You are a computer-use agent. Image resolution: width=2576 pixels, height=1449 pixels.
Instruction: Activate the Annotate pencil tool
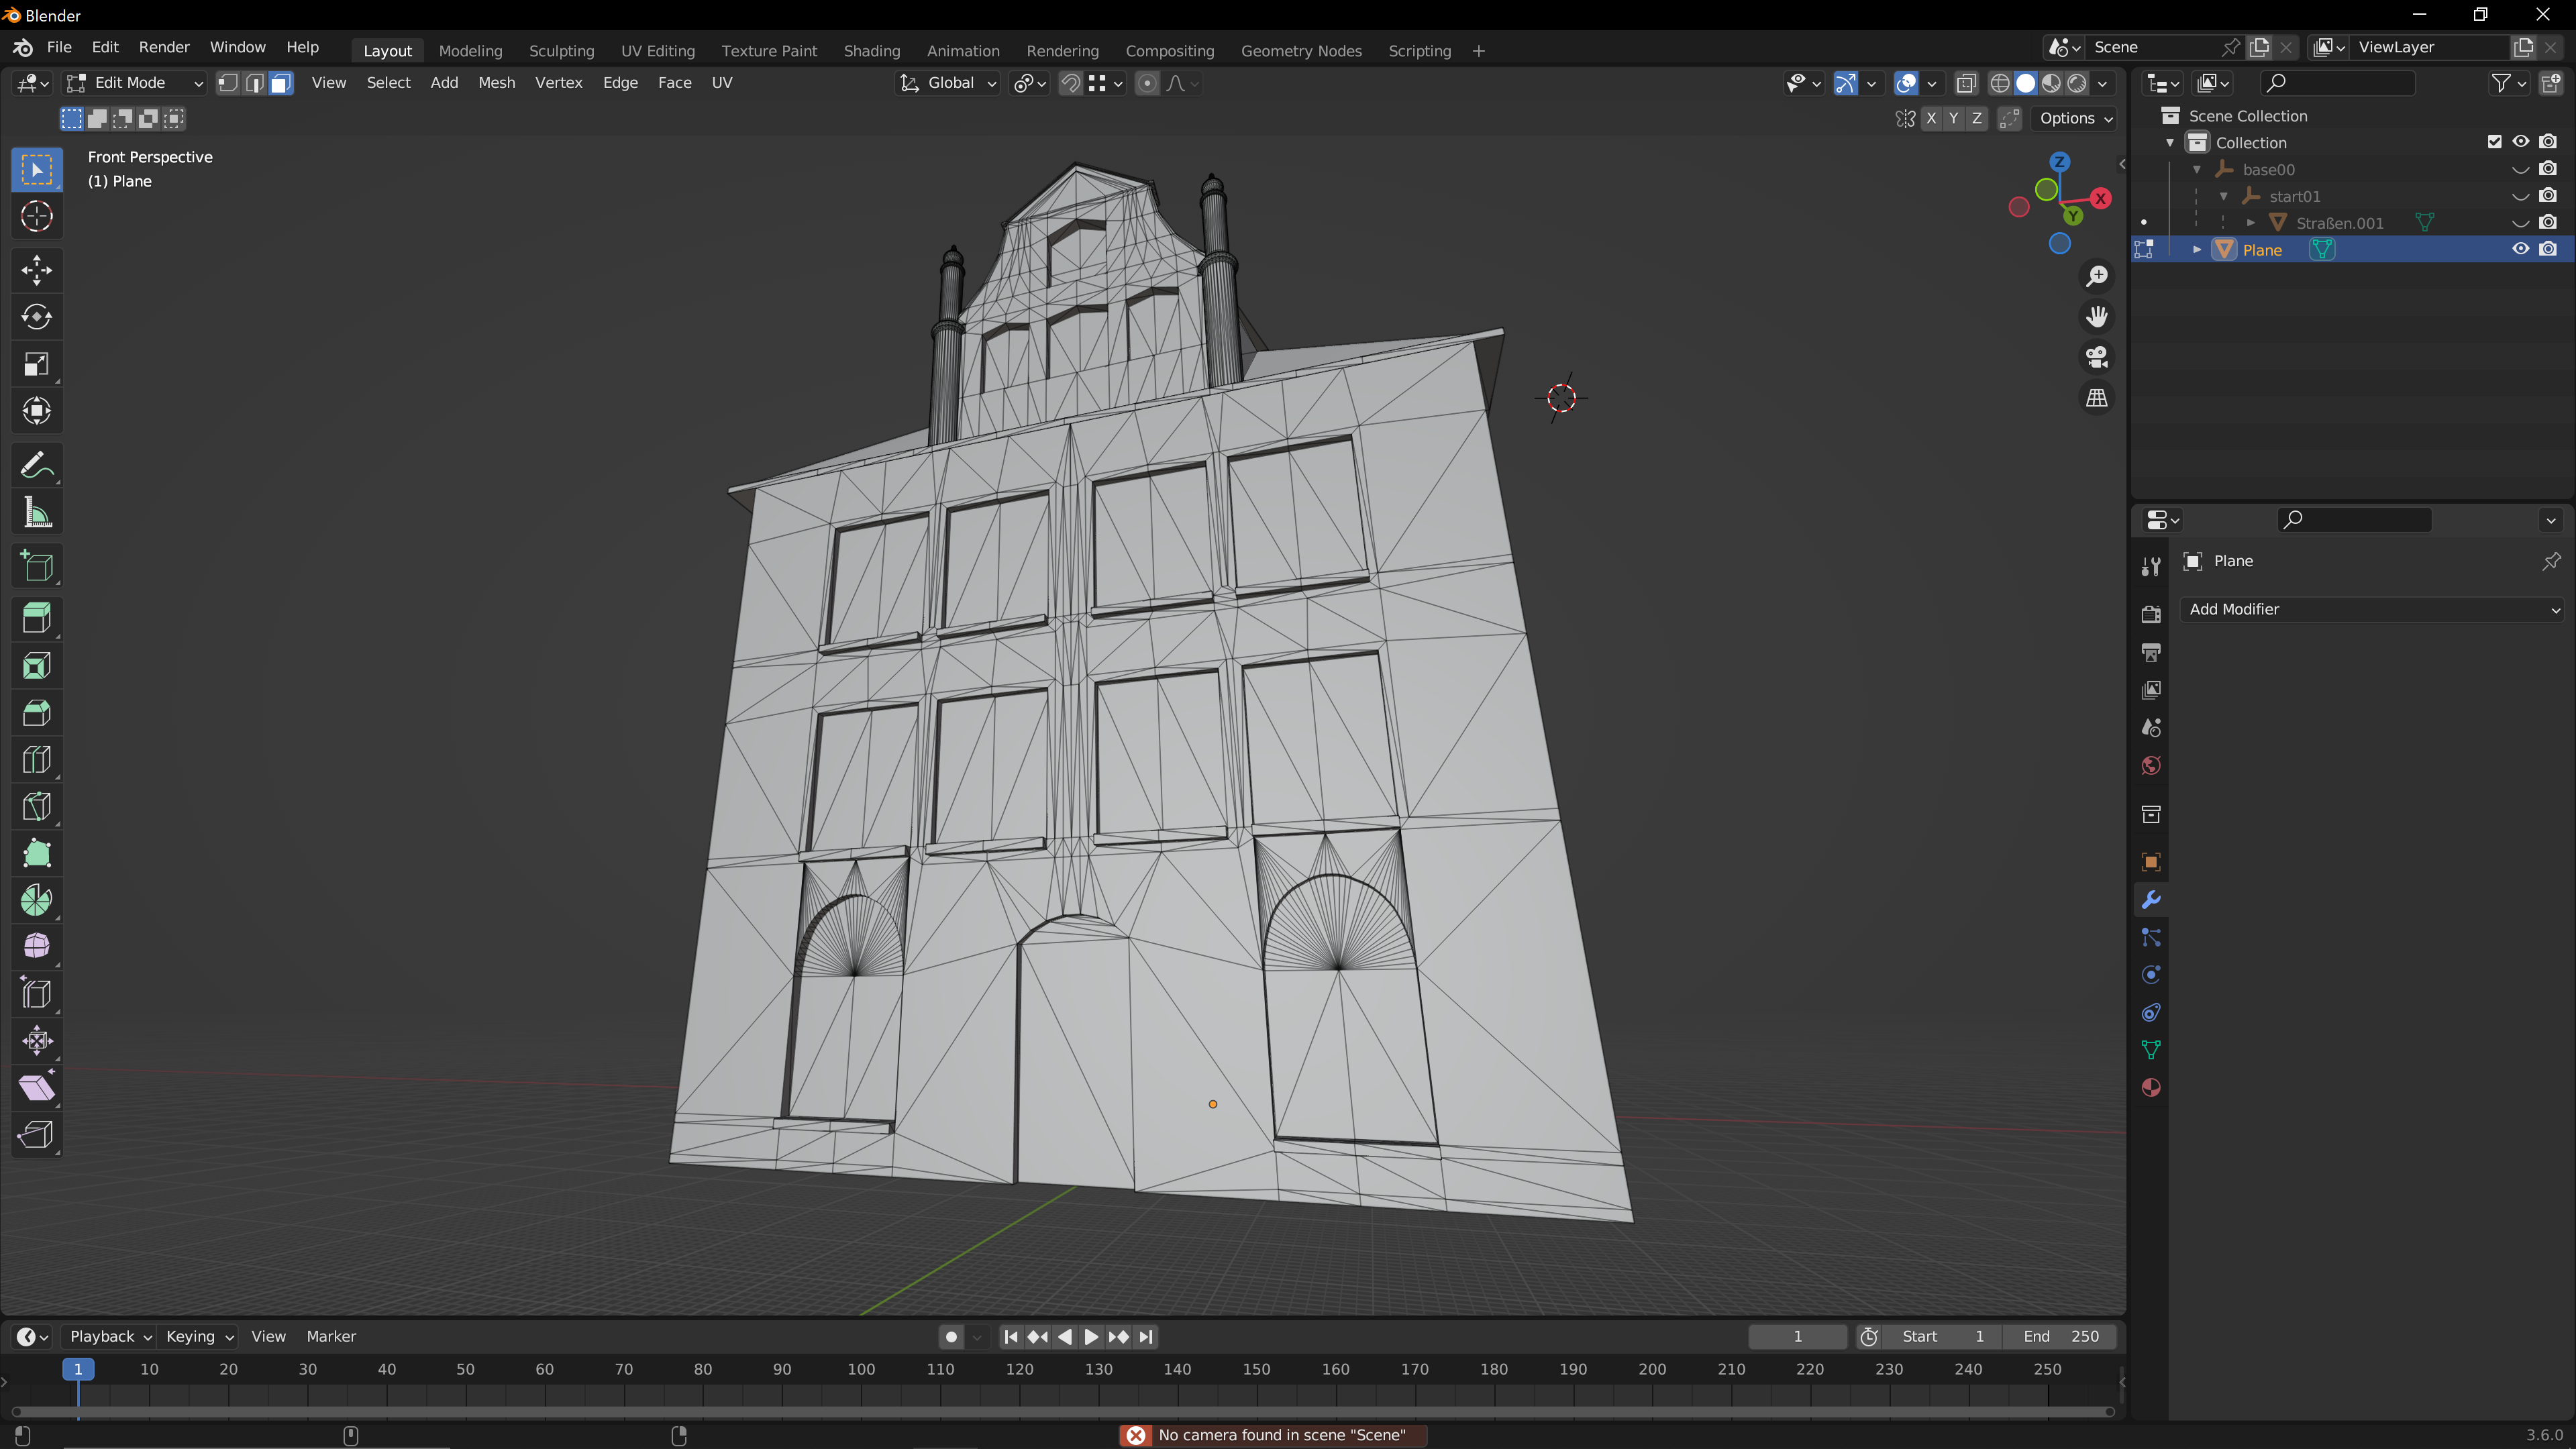[37, 465]
